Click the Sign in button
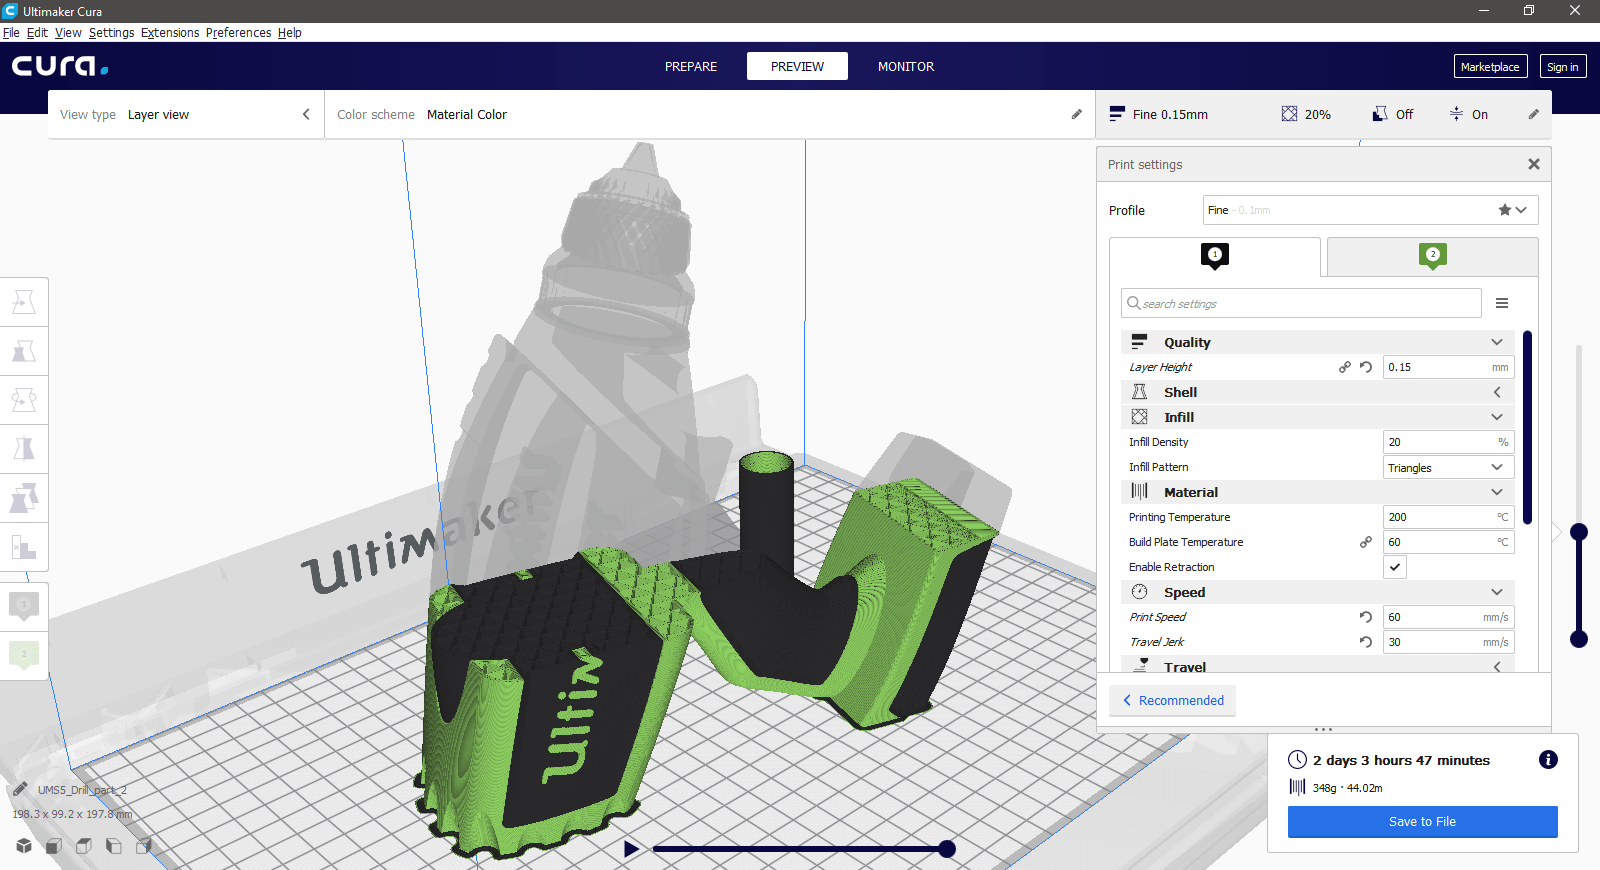This screenshot has height=870, width=1600. tap(1562, 67)
